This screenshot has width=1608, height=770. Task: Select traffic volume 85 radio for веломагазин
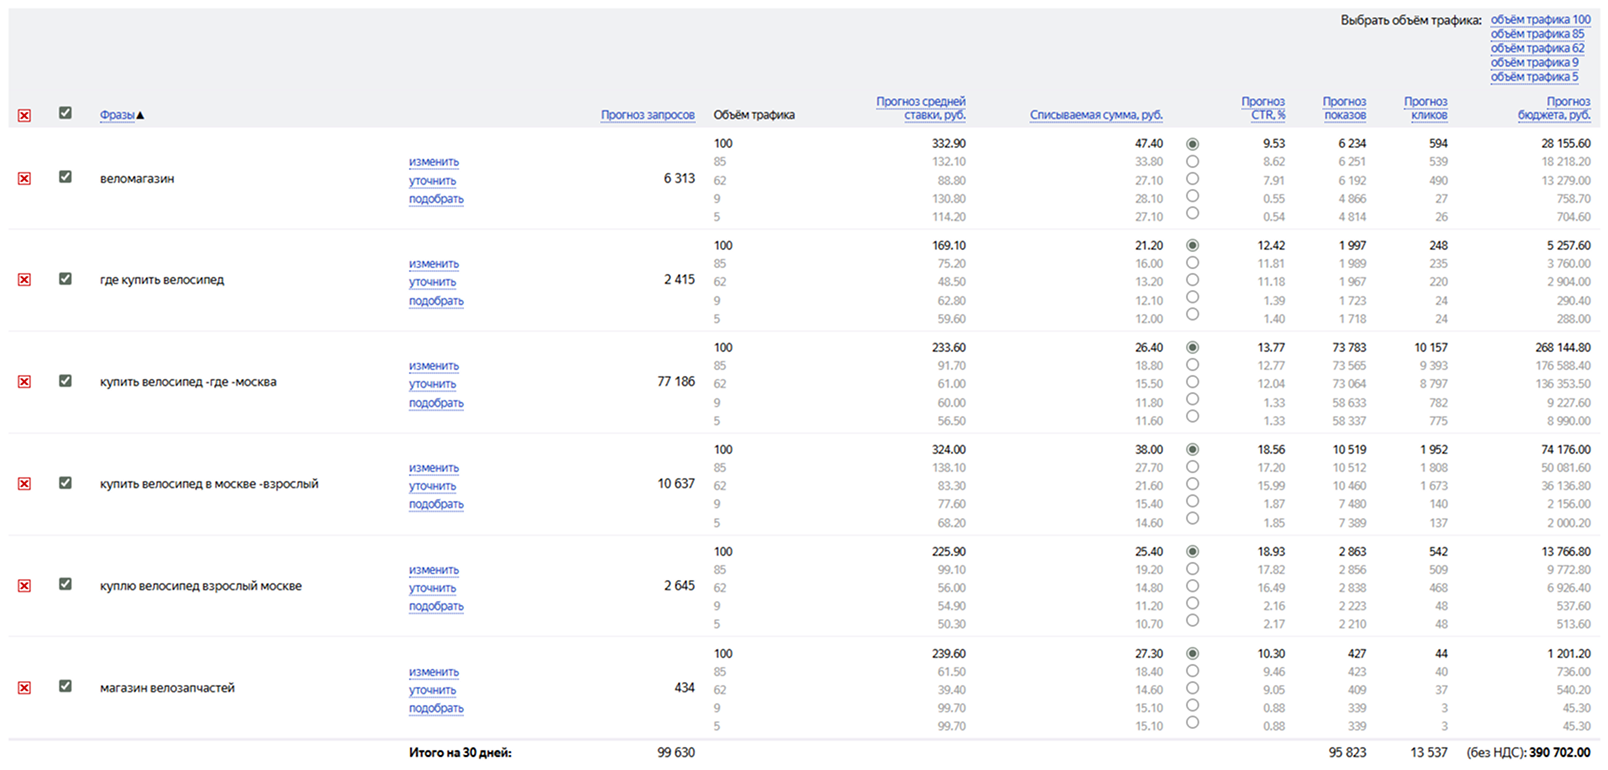(x=1192, y=161)
